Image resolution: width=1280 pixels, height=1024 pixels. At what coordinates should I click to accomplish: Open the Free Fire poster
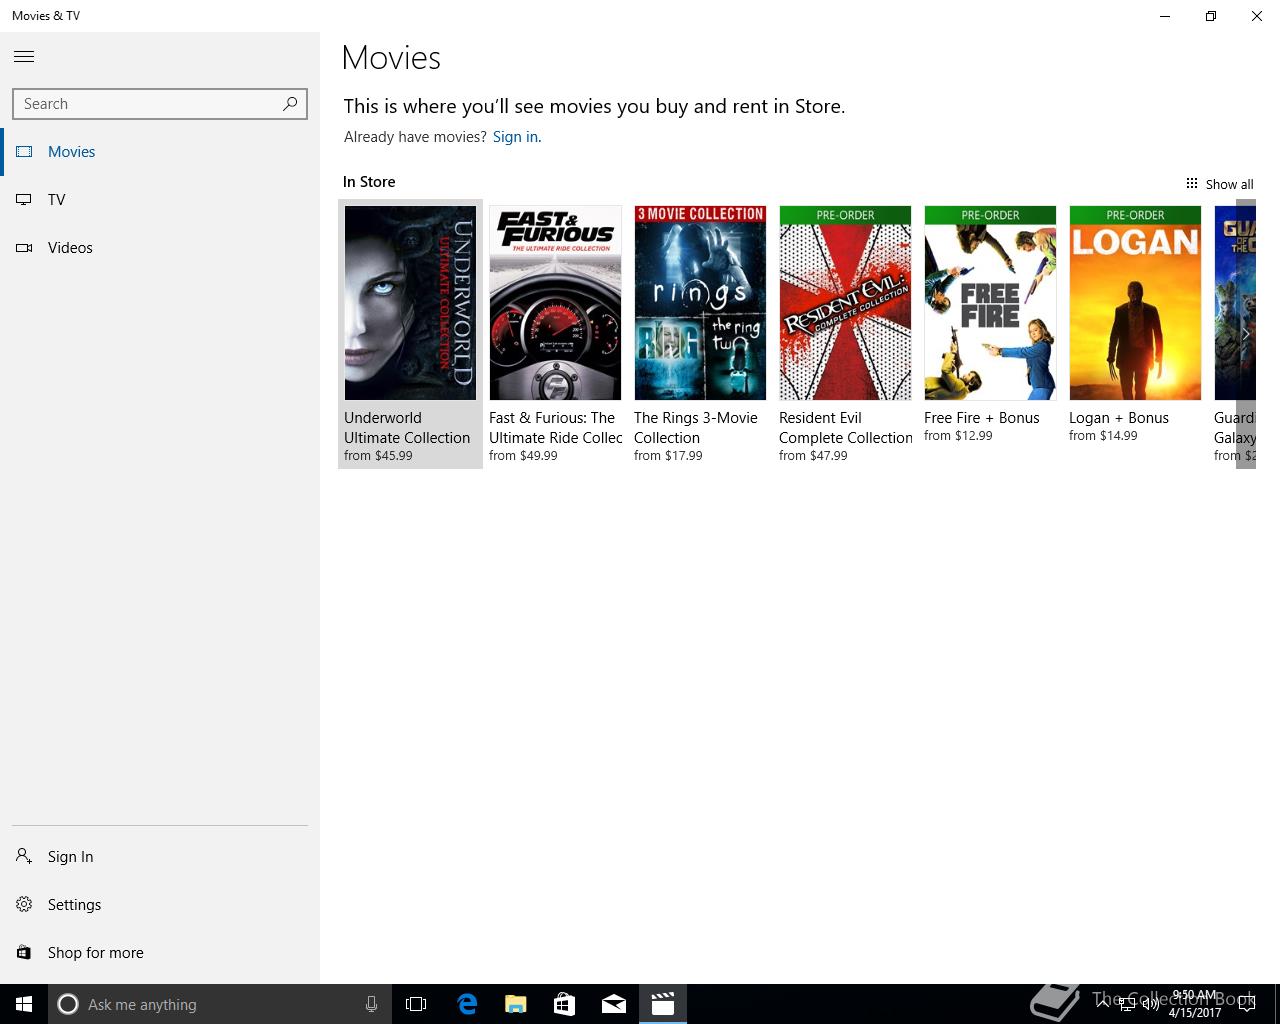[990, 303]
